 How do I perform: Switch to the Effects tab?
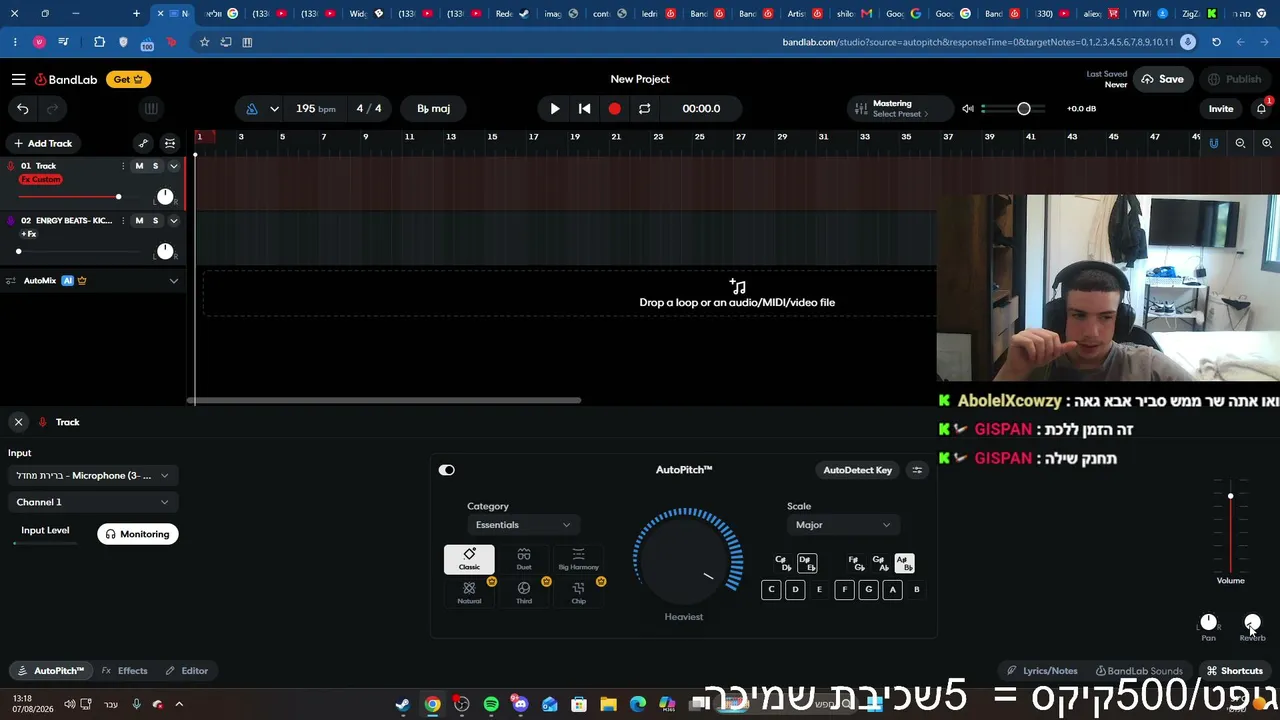pos(125,671)
